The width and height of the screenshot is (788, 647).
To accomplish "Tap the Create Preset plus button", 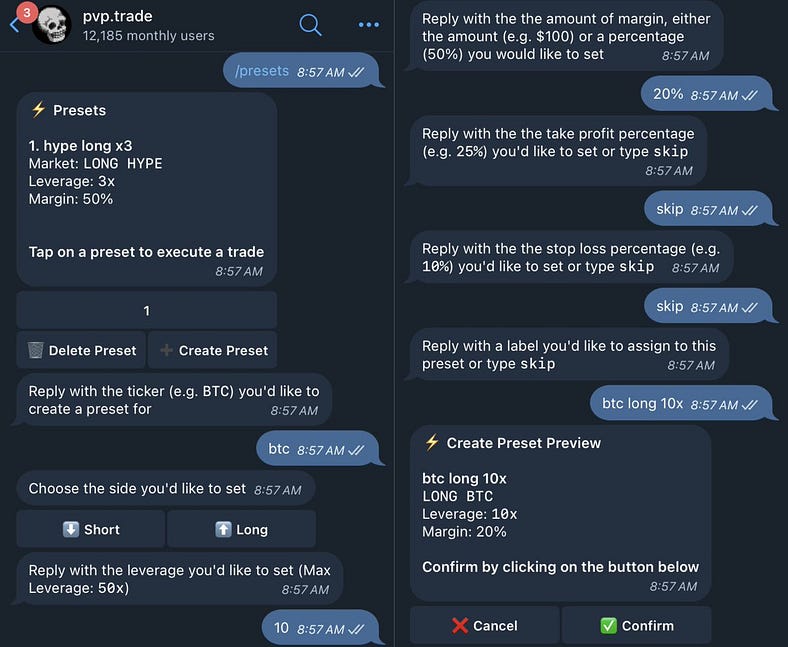I will click(212, 350).
